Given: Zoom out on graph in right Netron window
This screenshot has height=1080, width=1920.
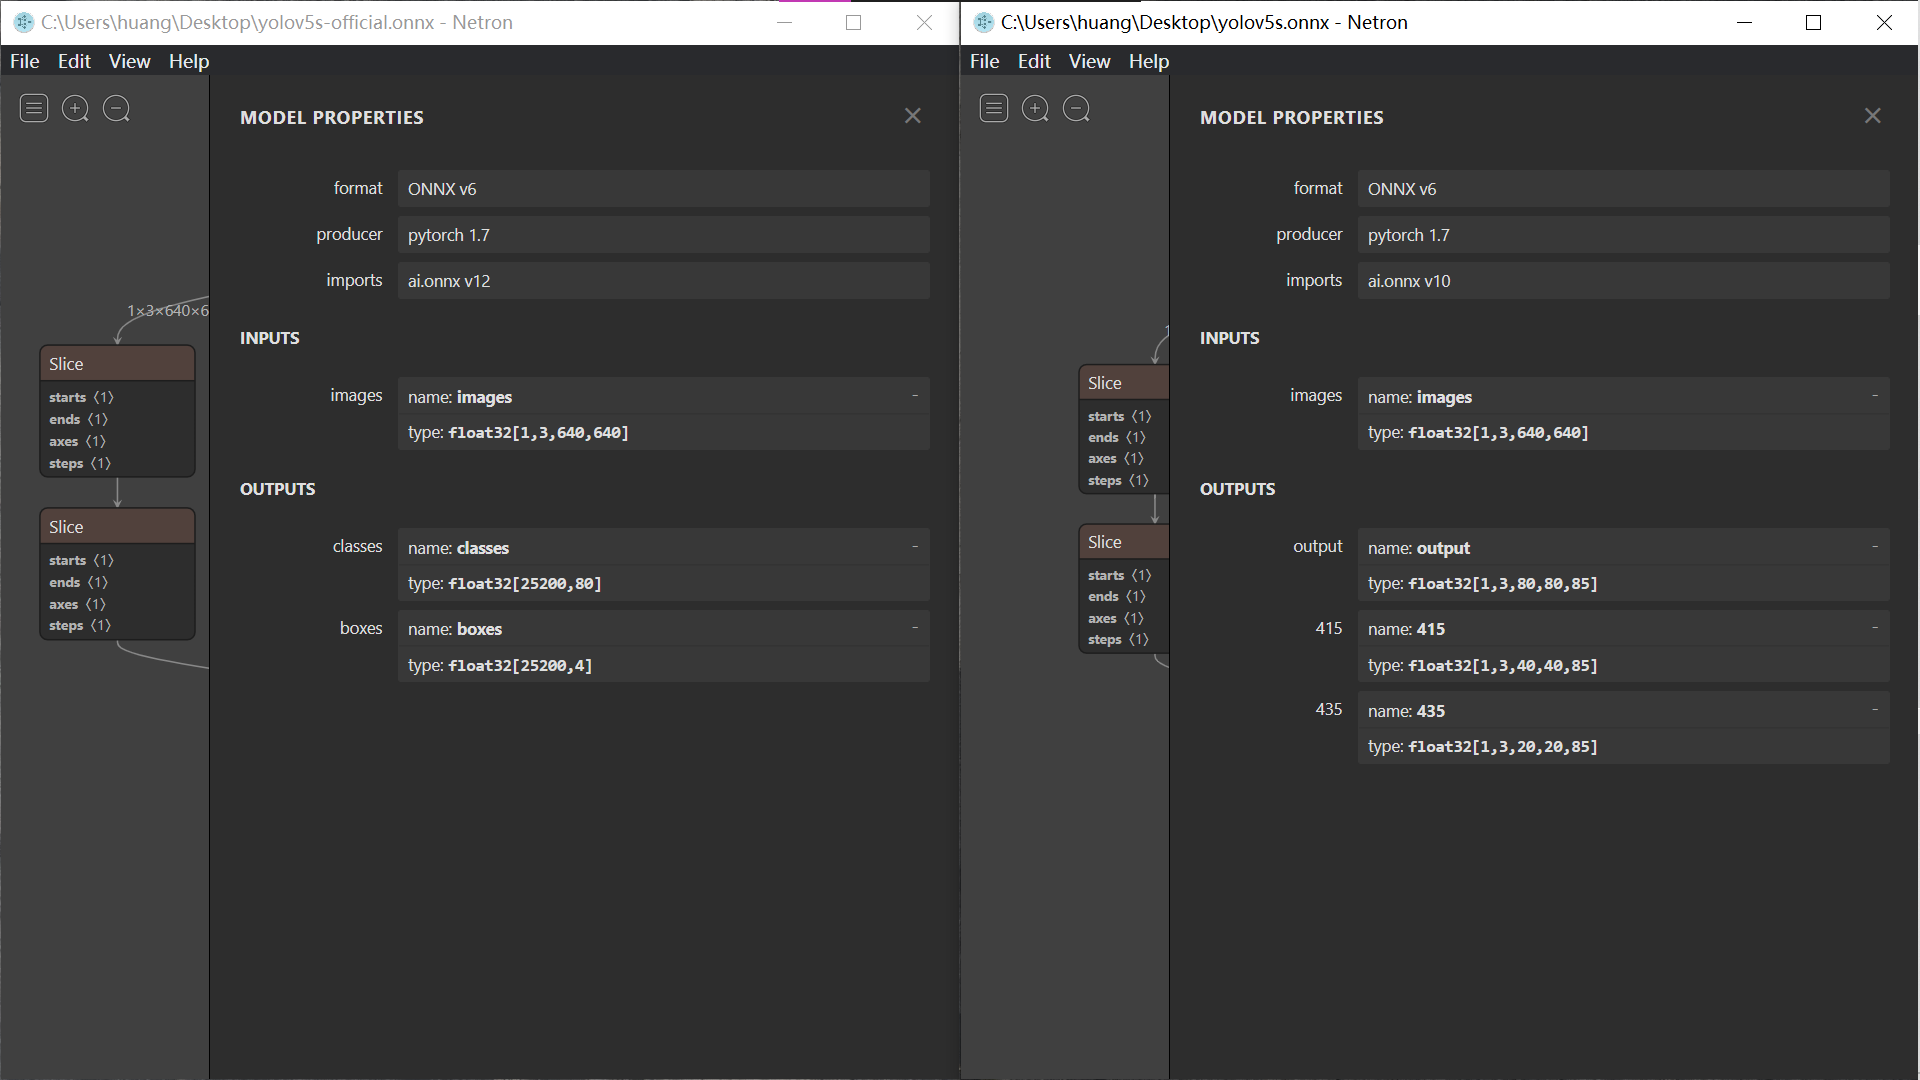Looking at the screenshot, I should coord(1076,108).
